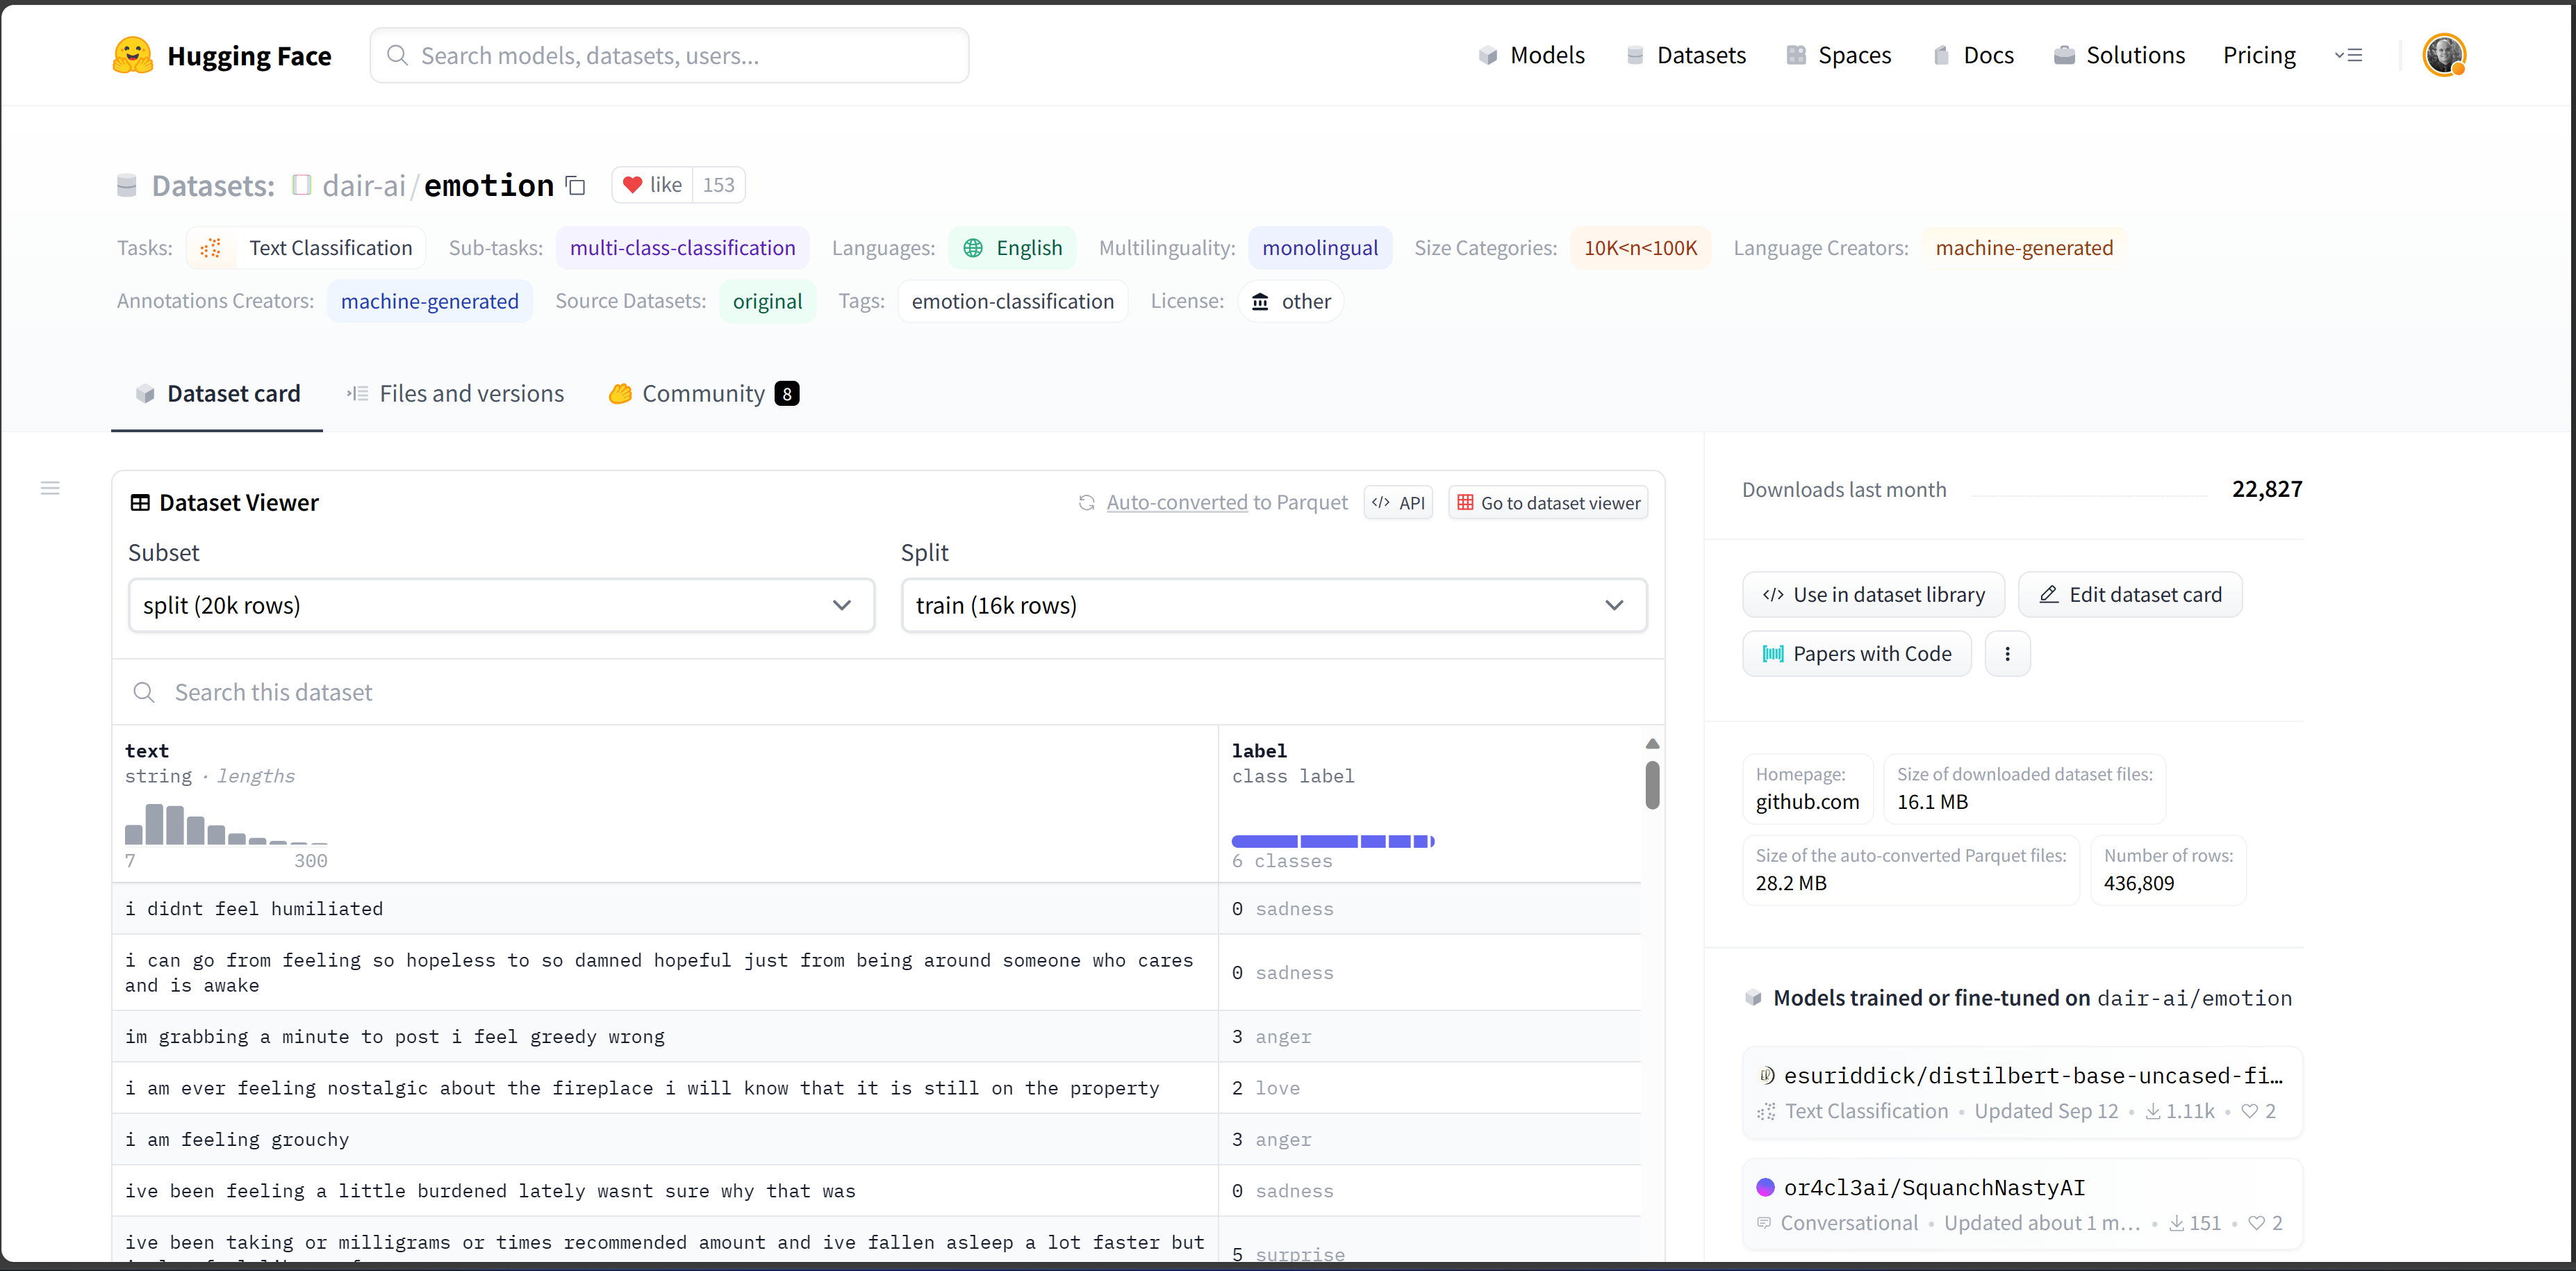2576x1271 pixels.
Task: Open the Models navigation item
Action: click(x=1531, y=55)
